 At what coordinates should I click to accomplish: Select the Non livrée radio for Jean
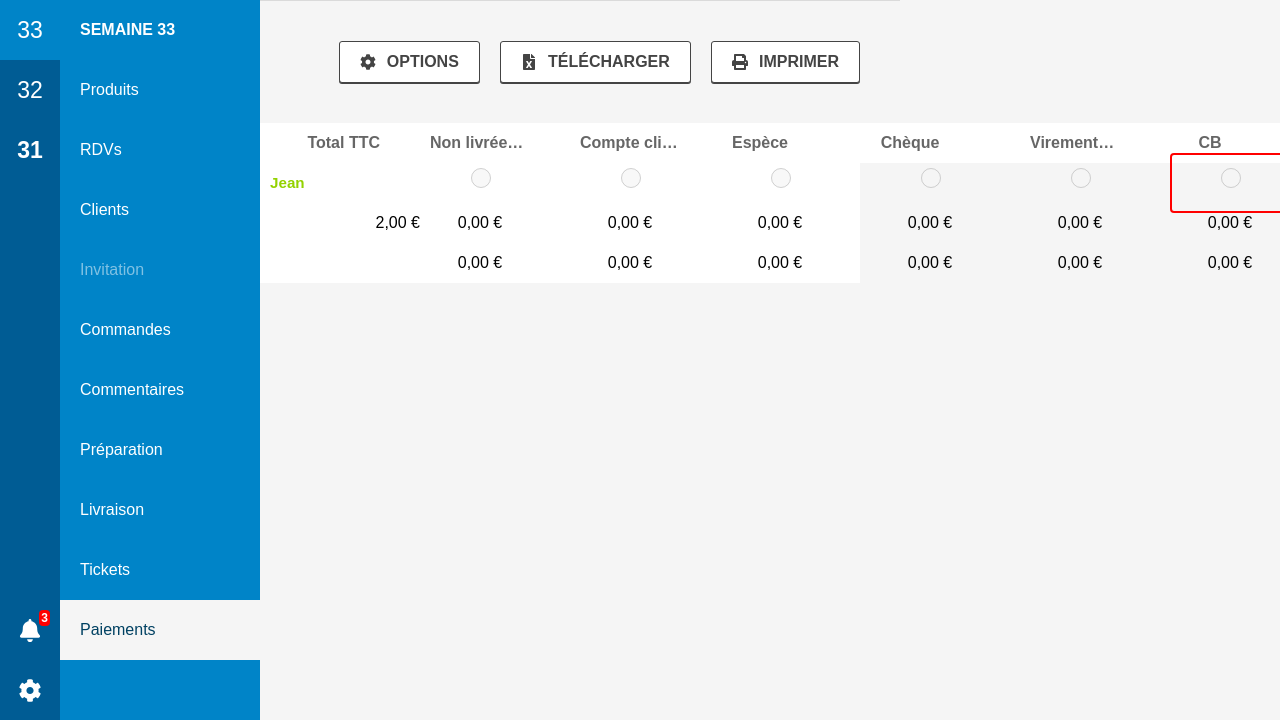(481, 178)
